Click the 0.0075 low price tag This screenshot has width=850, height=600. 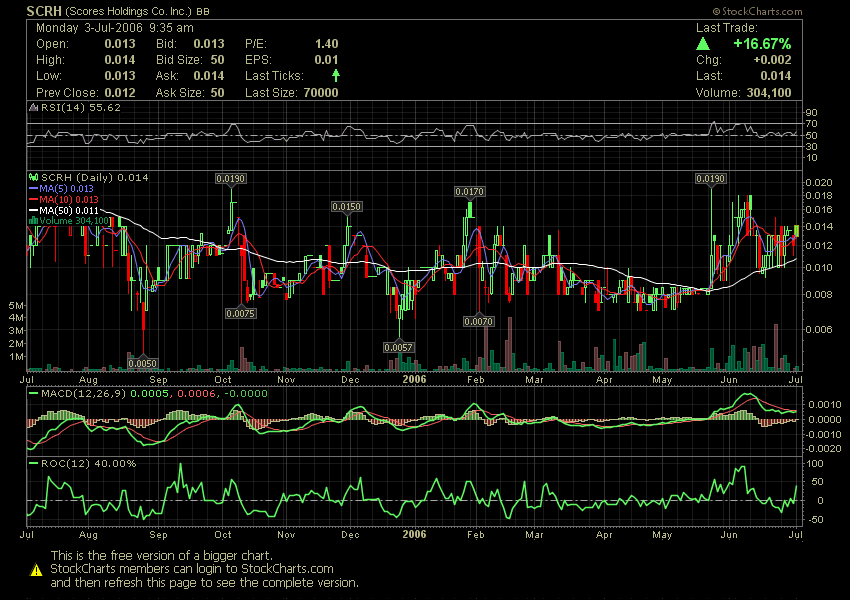coord(241,313)
